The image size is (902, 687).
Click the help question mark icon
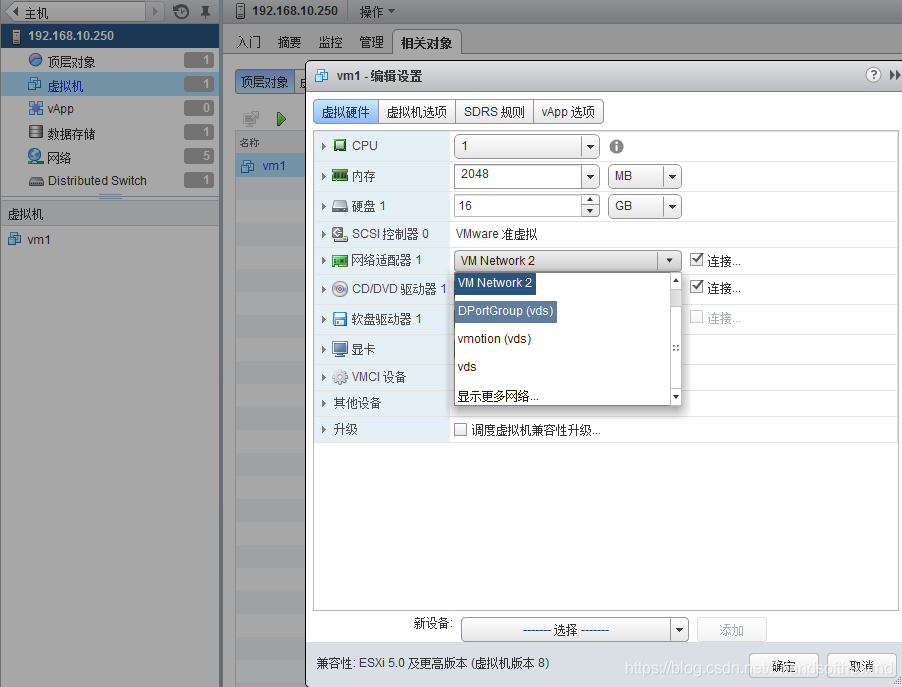873,75
